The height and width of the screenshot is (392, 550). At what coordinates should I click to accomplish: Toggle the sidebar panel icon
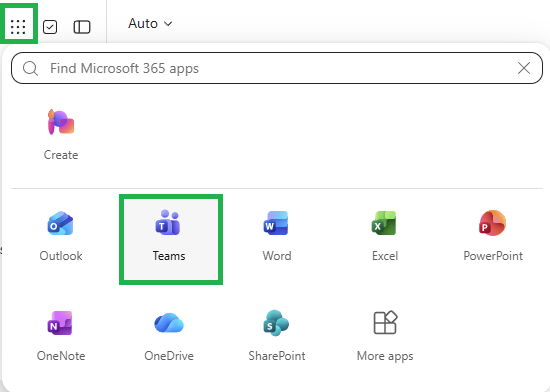click(x=82, y=27)
